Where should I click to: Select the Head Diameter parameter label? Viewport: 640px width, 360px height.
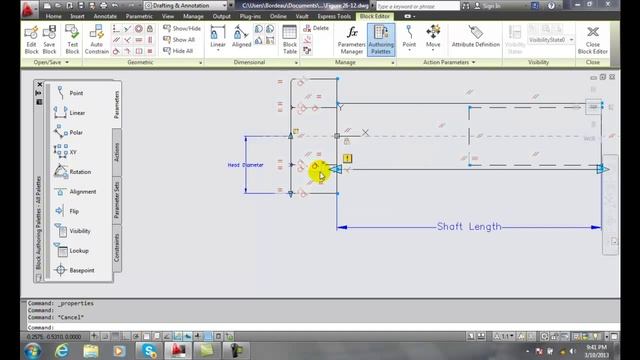coord(245,165)
